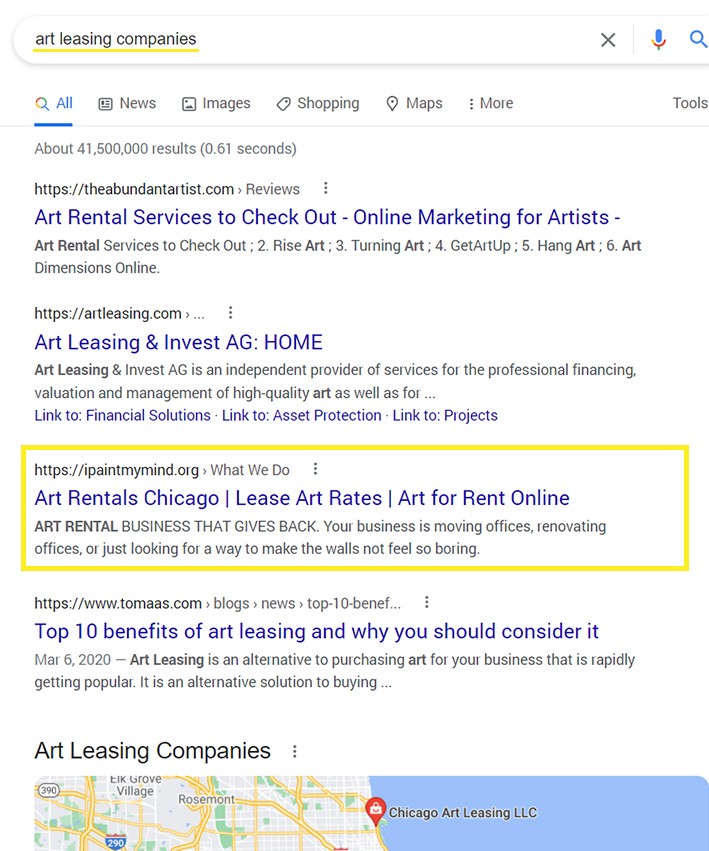Image resolution: width=709 pixels, height=851 pixels.
Task: Click the Chicago map thumbnail
Action: (200, 815)
